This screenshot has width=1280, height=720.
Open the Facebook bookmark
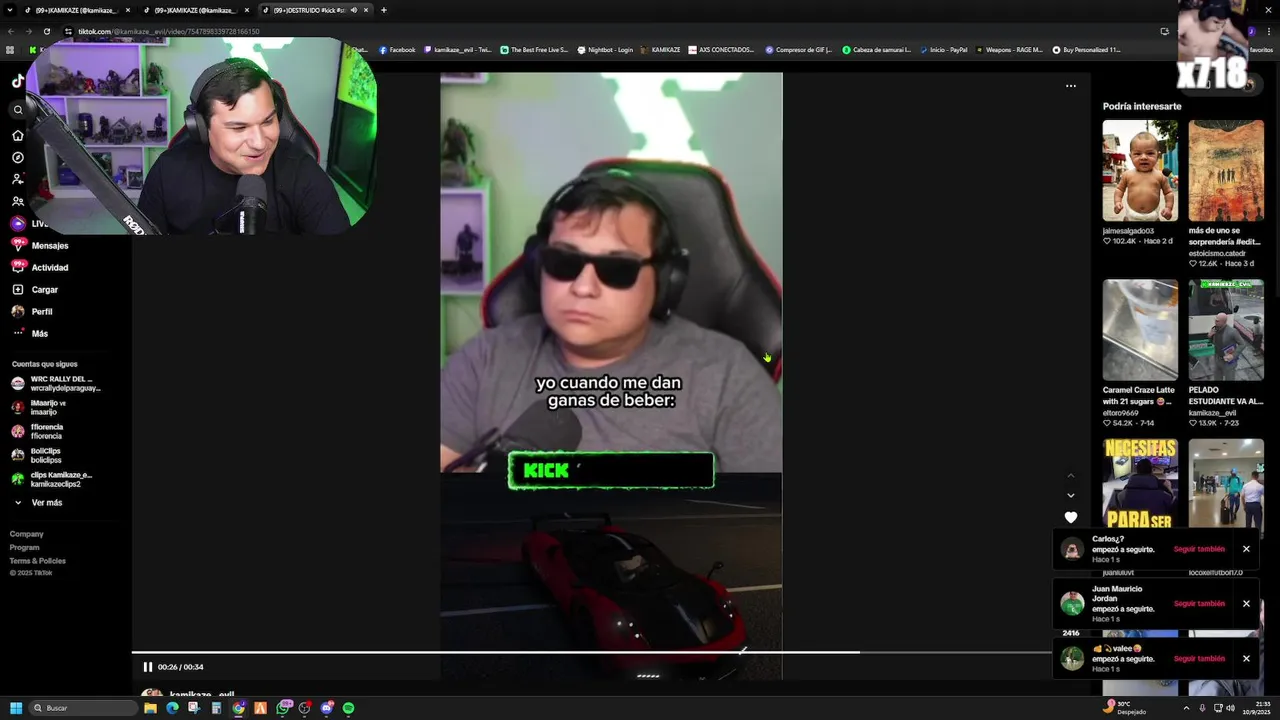click(397, 50)
